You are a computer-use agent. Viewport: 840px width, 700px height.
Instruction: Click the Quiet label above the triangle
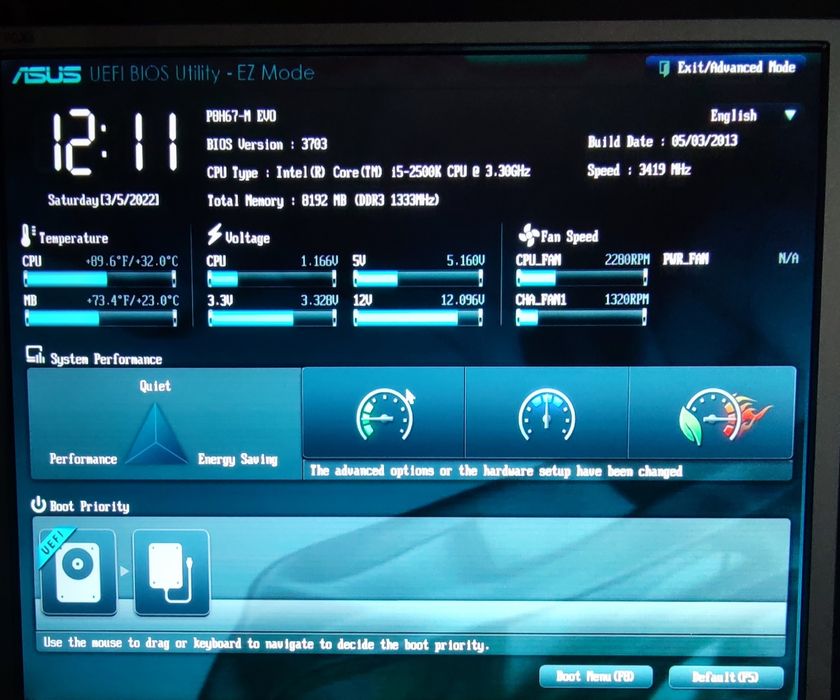pyautogui.click(x=155, y=386)
